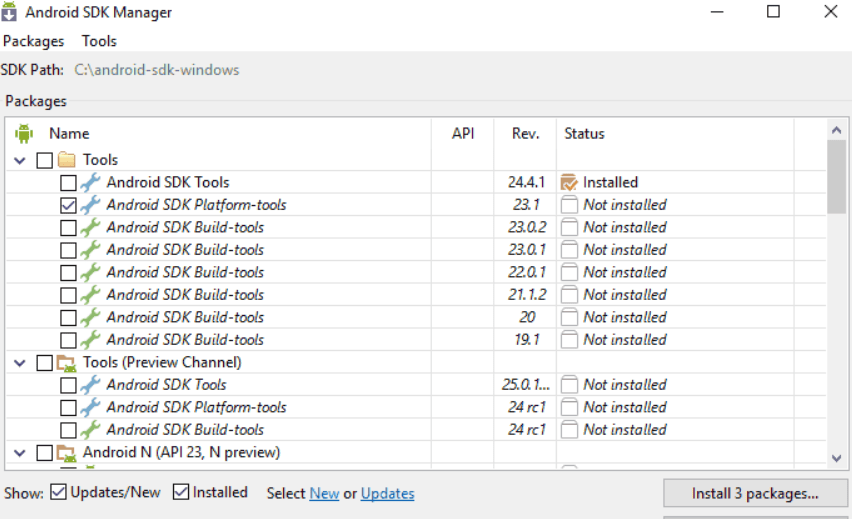The image size is (852, 519).
Task: Check the Build-tools 22.0.1 checkbox
Action: [x=68, y=272]
